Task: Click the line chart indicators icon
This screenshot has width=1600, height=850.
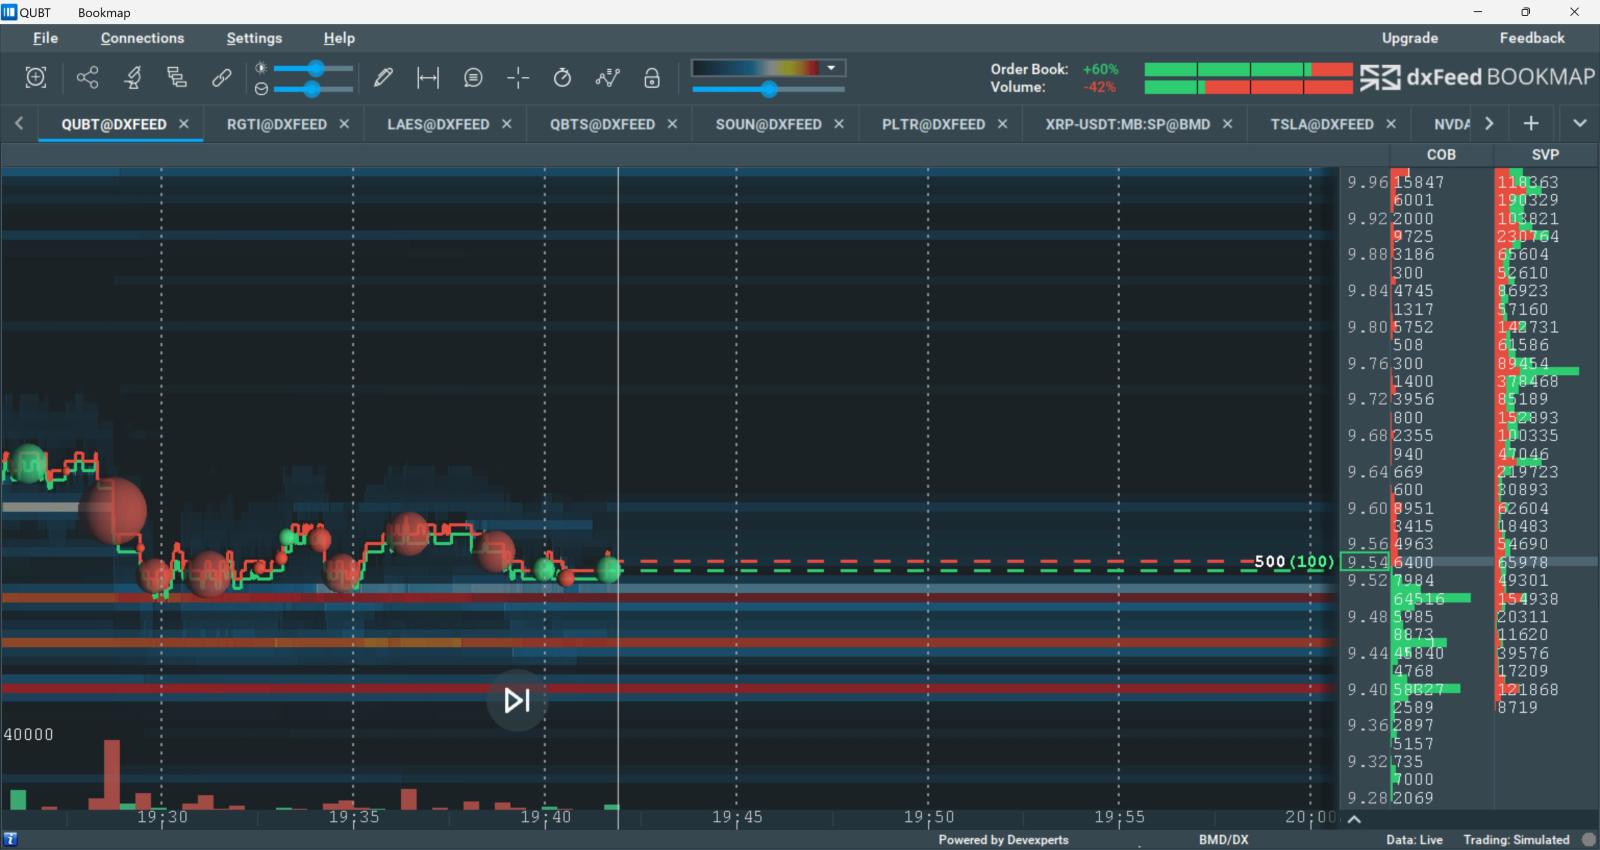Action: click(607, 77)
